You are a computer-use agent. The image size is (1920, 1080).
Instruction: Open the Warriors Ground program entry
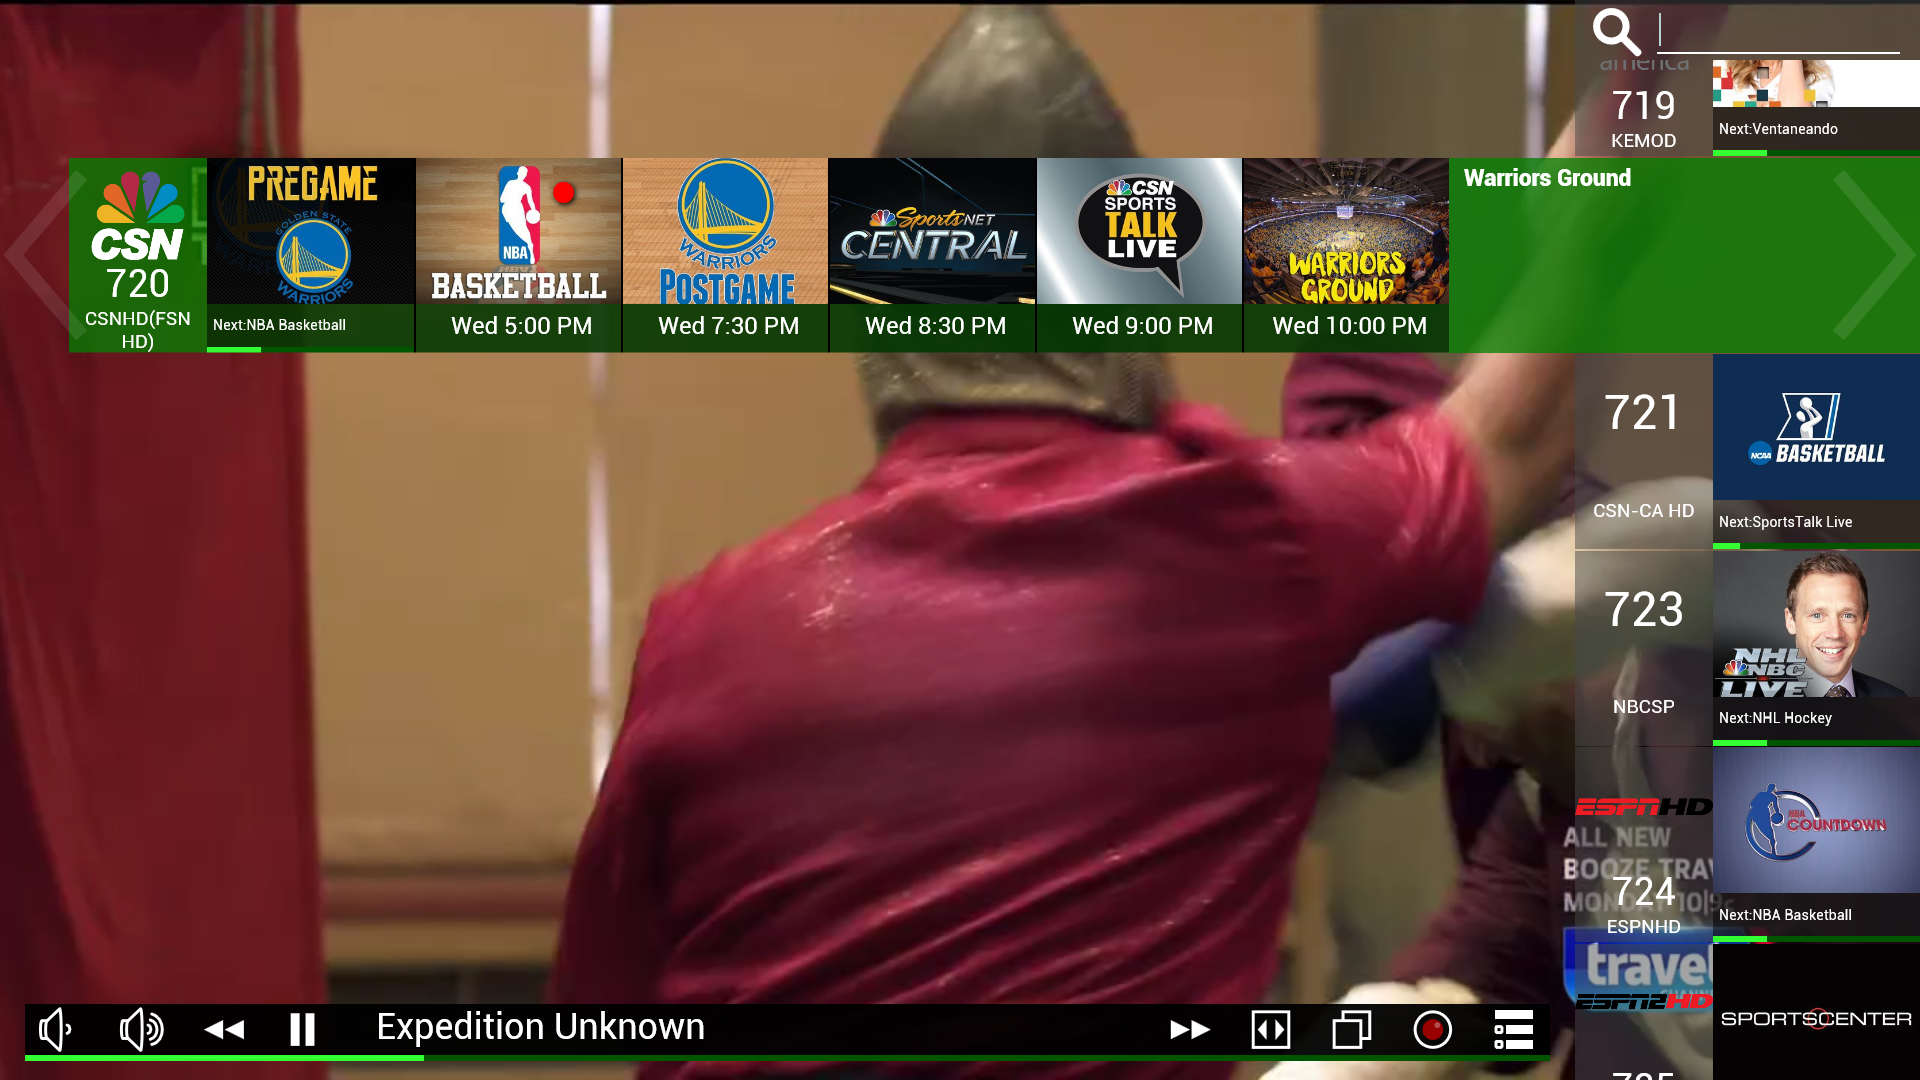(1346, 255)
